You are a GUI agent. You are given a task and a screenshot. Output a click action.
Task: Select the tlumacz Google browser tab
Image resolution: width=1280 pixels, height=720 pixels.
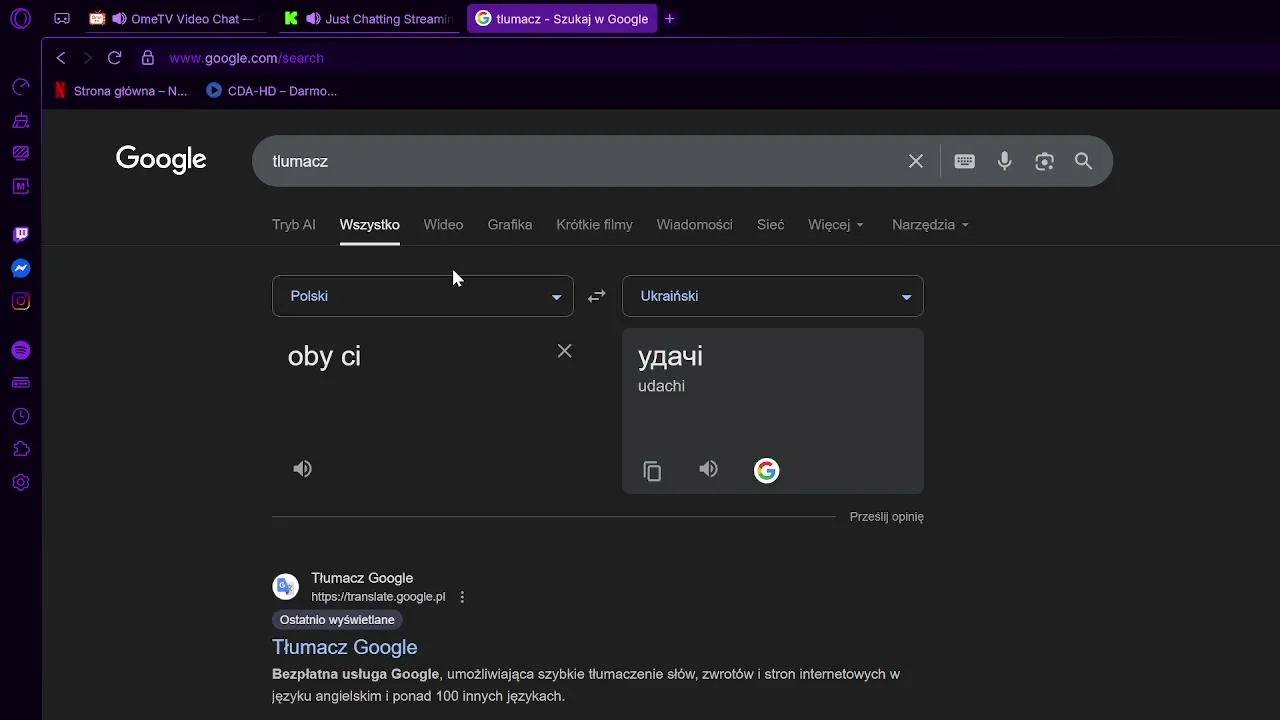tap(562, 19)
